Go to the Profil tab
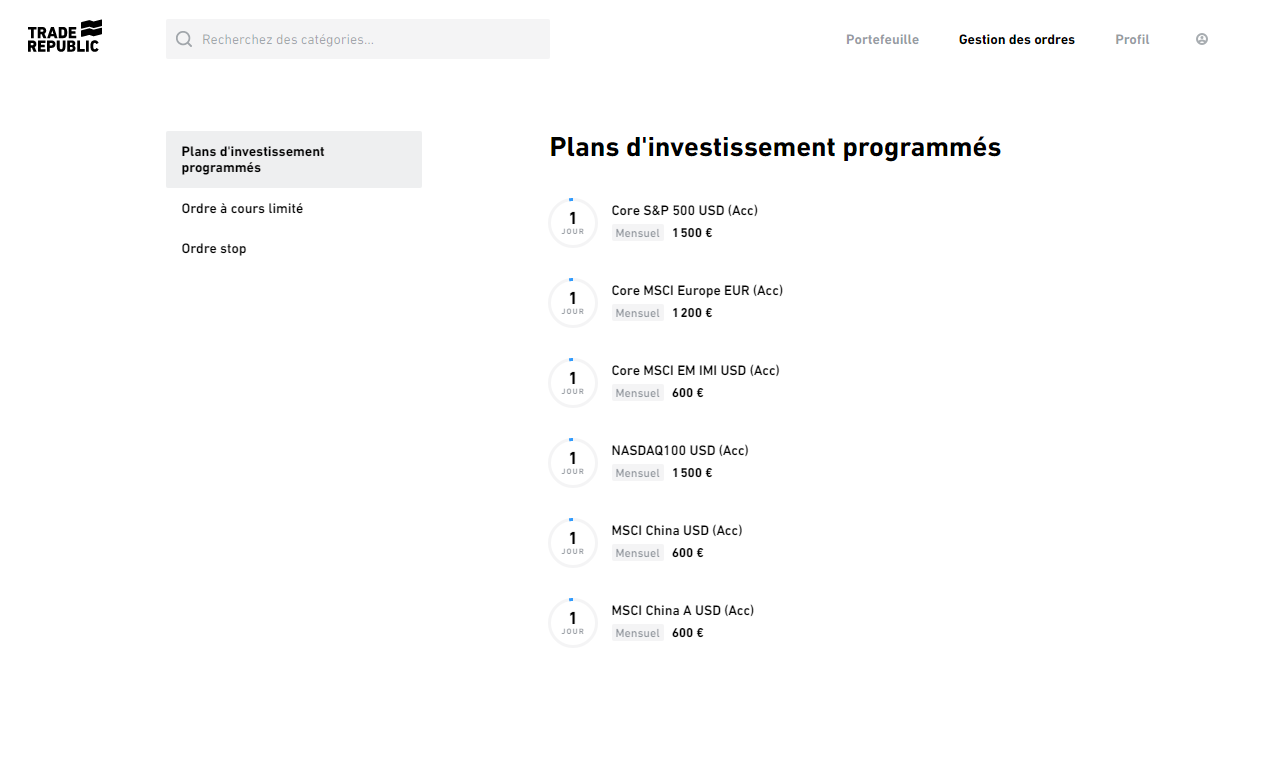The image size is (1263, 757). click(x=1132, y=40)
